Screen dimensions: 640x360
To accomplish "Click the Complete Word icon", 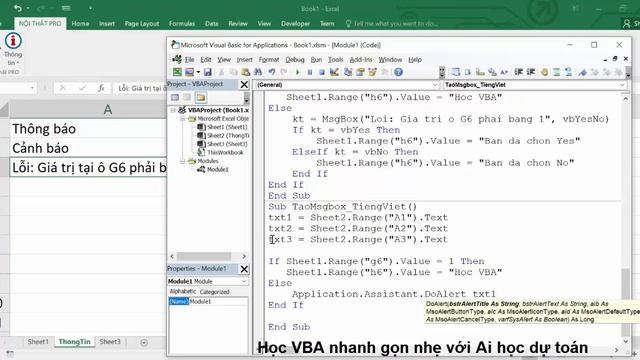I will [504, 72].
